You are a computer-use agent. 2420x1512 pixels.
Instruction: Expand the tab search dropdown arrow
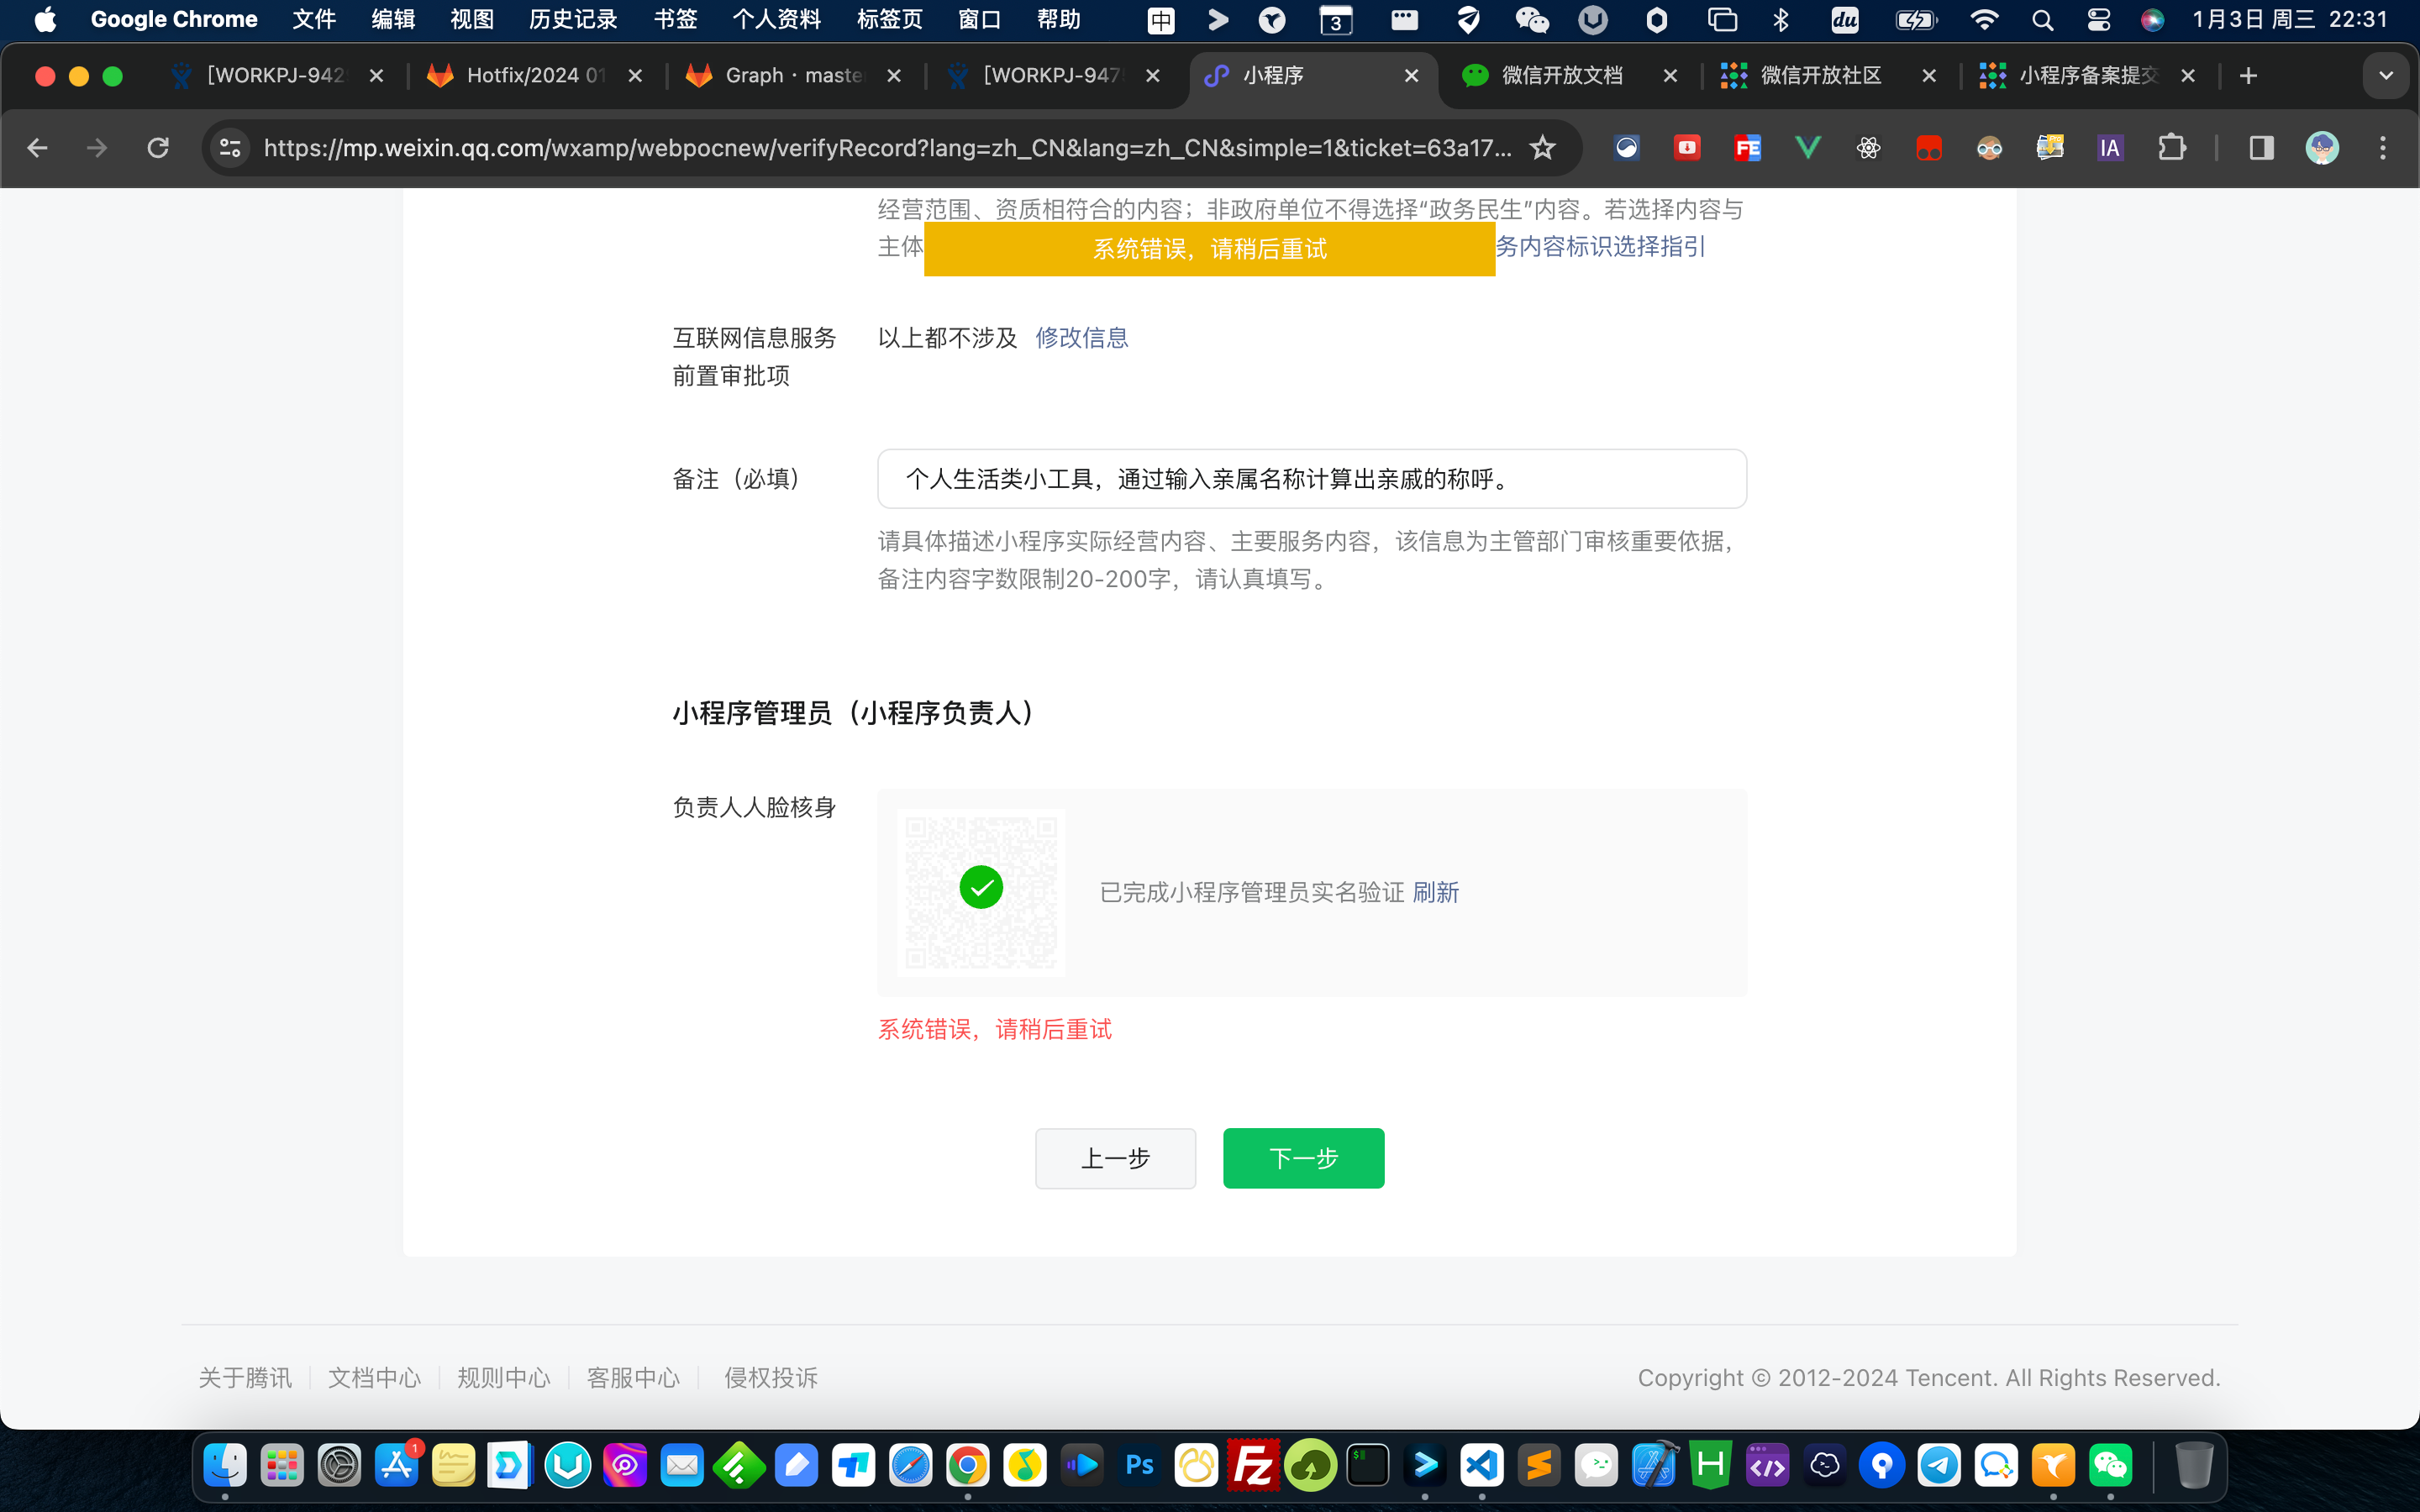coord(2386,76)
